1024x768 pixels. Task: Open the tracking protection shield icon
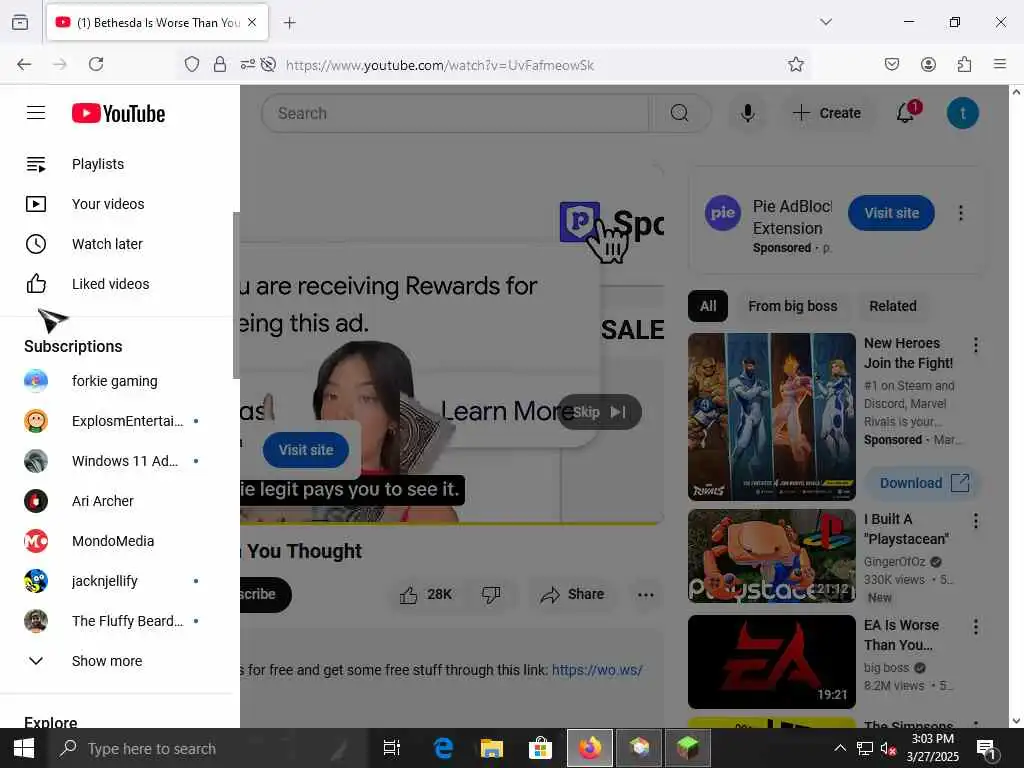click(x=191, y=64)
